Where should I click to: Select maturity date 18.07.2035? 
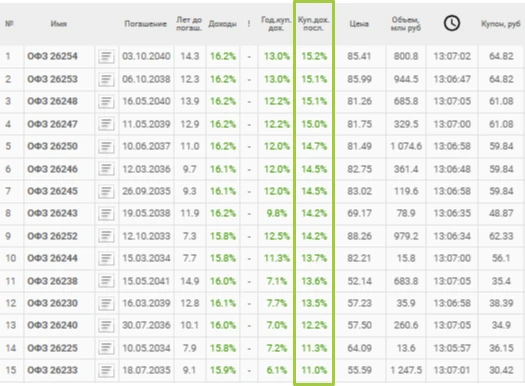[146, 370]
